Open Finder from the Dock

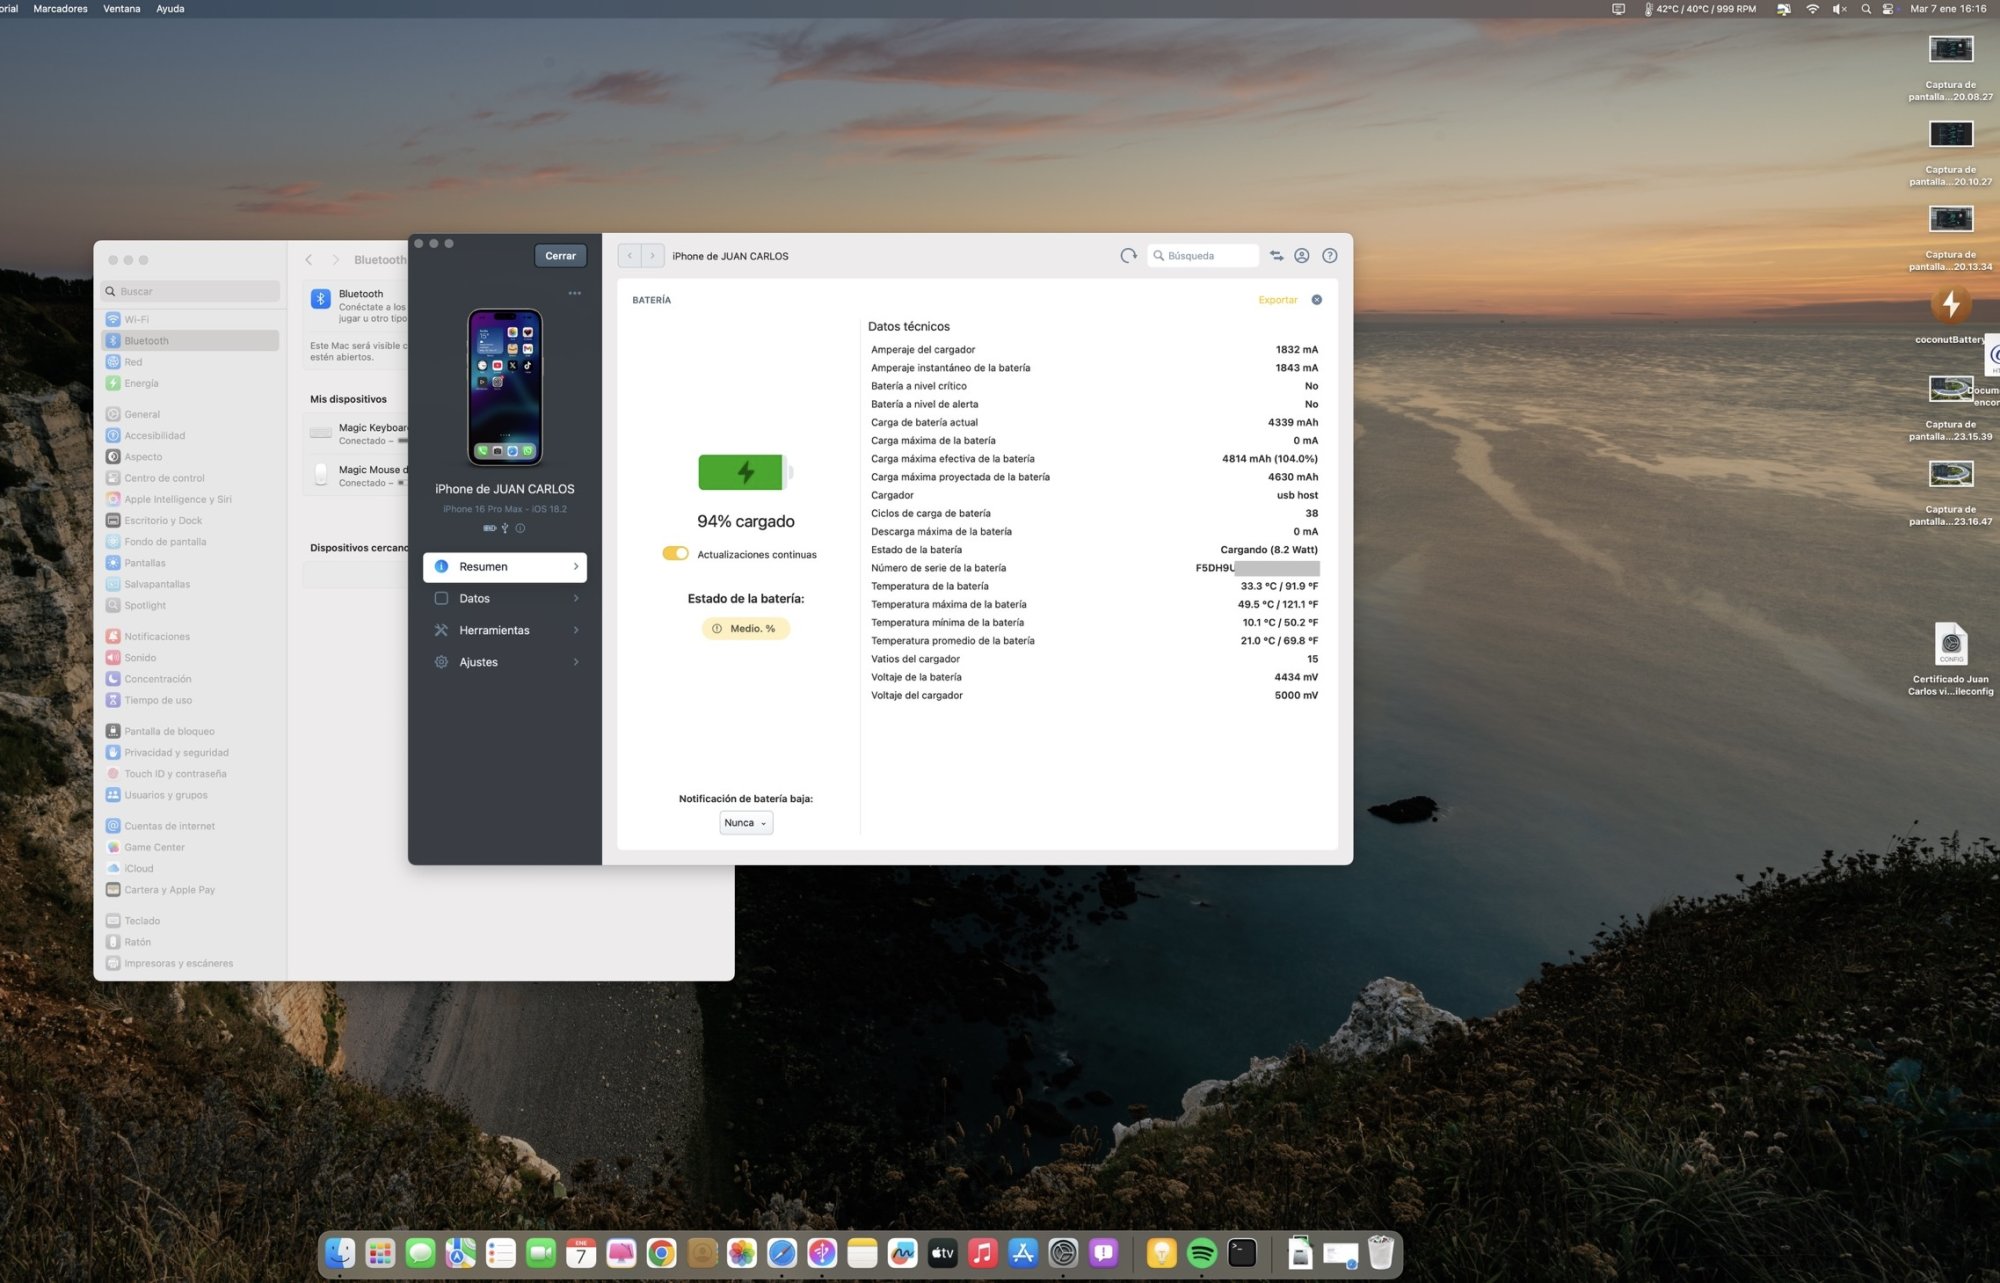pyautogui.click(x=340, y=1252)
